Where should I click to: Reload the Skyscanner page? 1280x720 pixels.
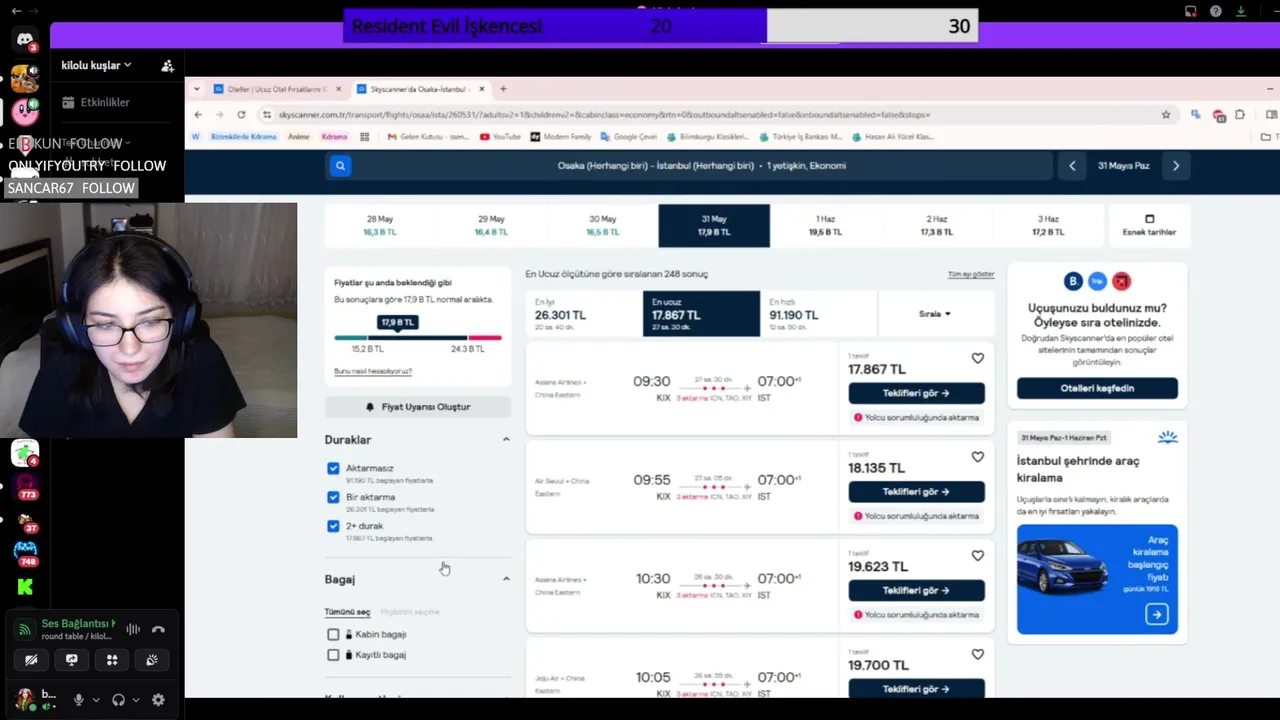(x=241, y=115)
